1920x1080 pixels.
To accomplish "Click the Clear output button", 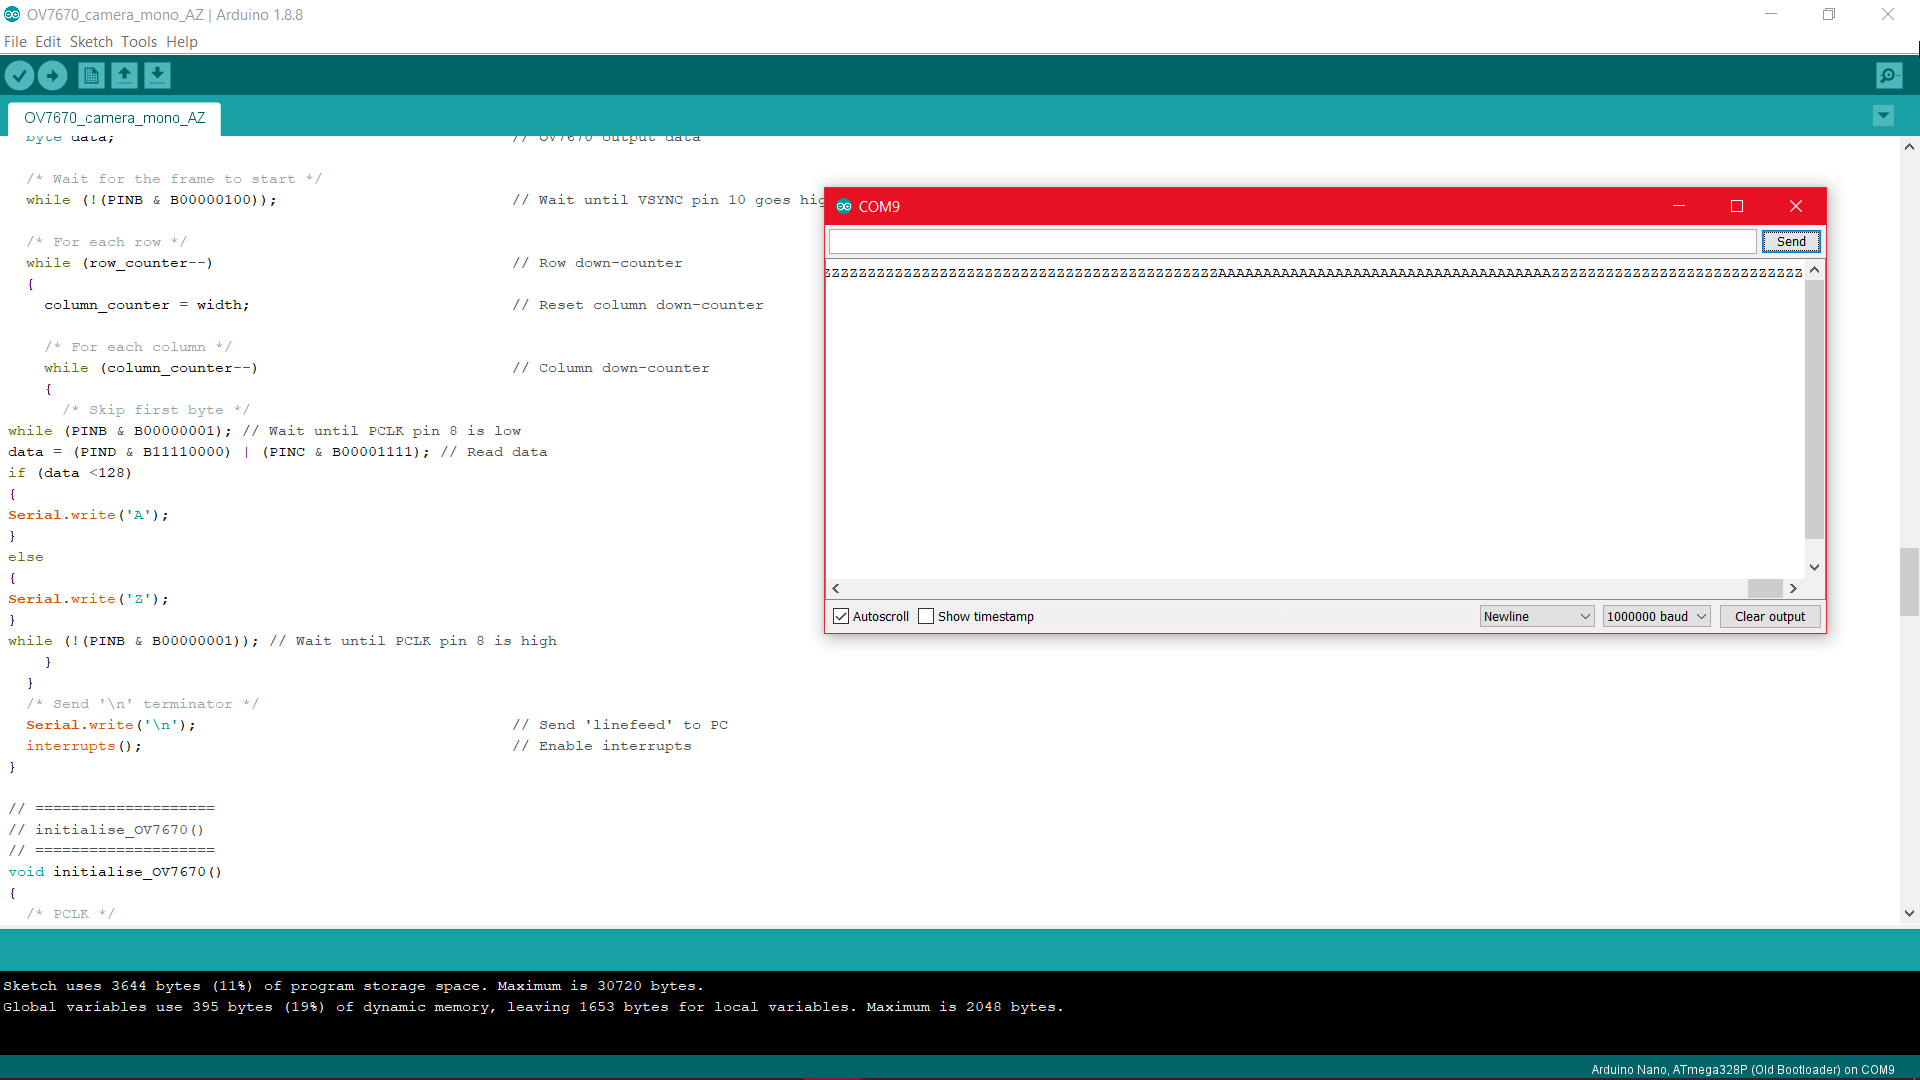I will 1769,616.
